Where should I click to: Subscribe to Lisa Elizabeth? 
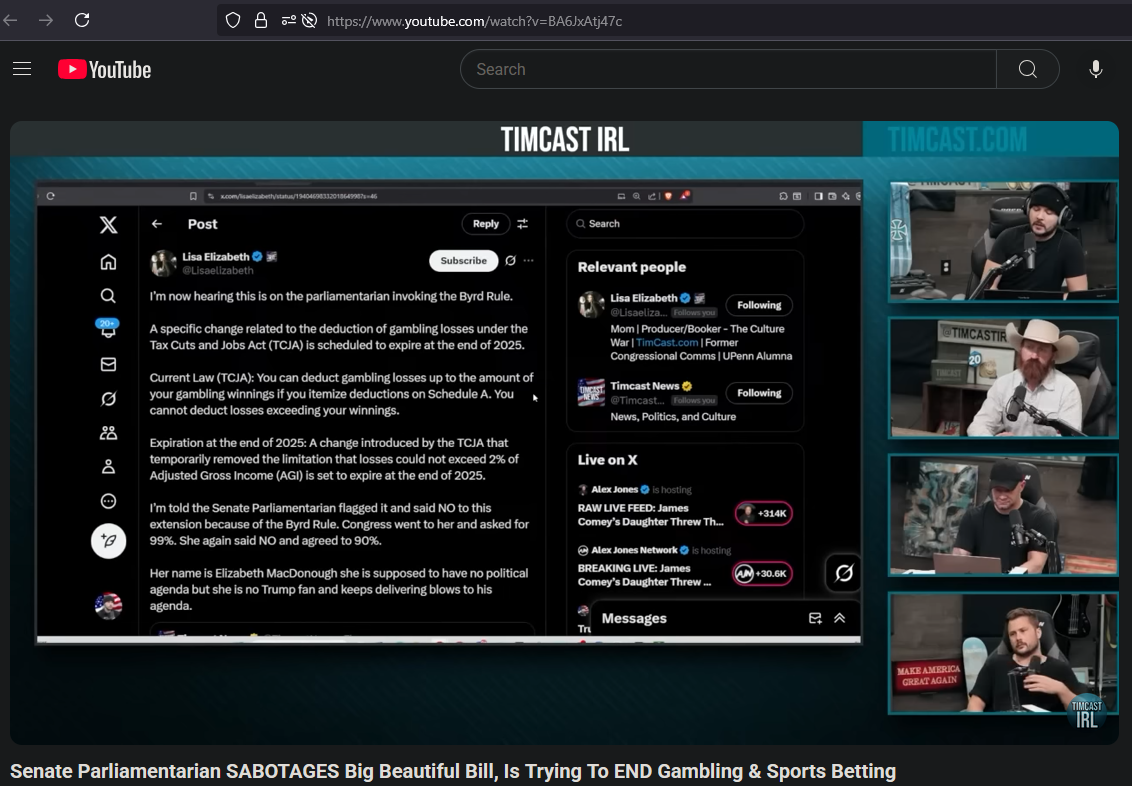pyautogui.click(x=463, y=261)
